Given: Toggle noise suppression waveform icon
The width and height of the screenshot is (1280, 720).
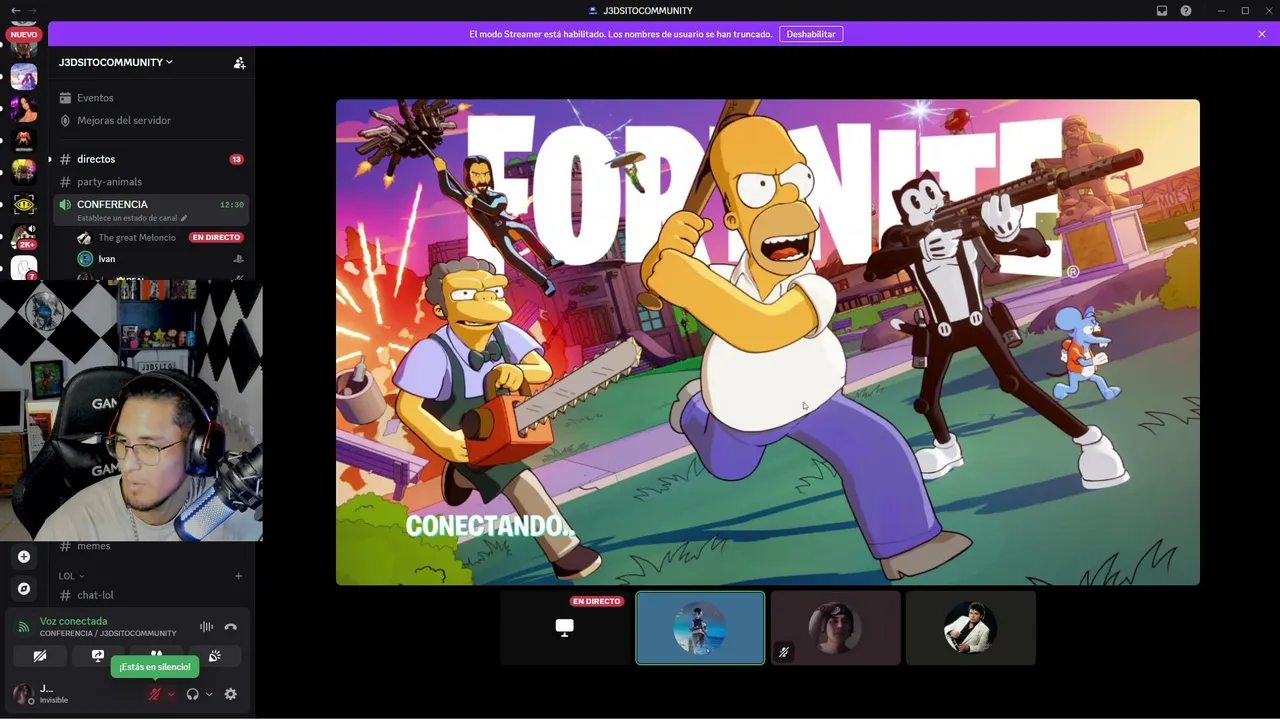Looking at the screenshot, I should tap(206, 627).
